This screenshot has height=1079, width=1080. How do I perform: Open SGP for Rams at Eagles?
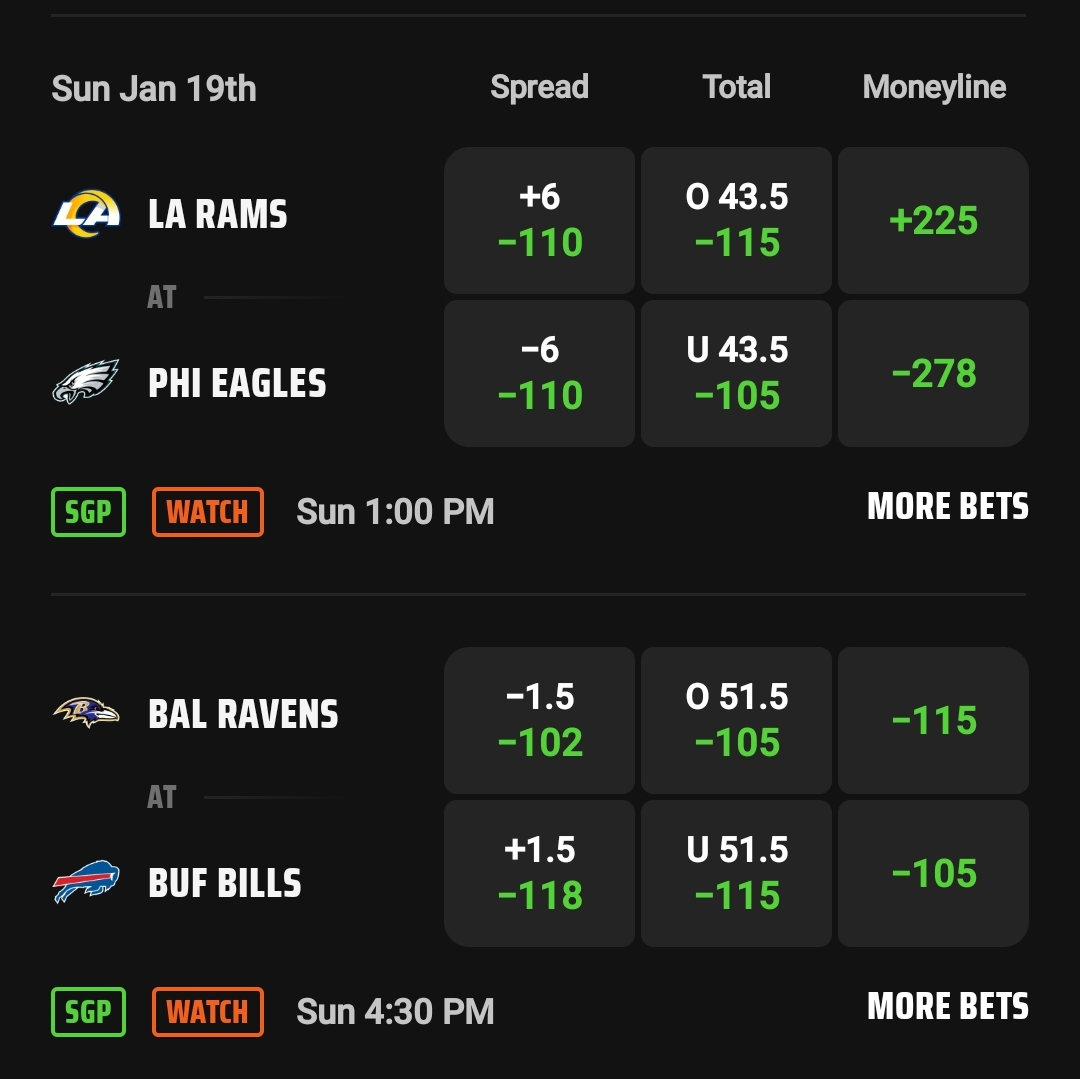point(88,512)
